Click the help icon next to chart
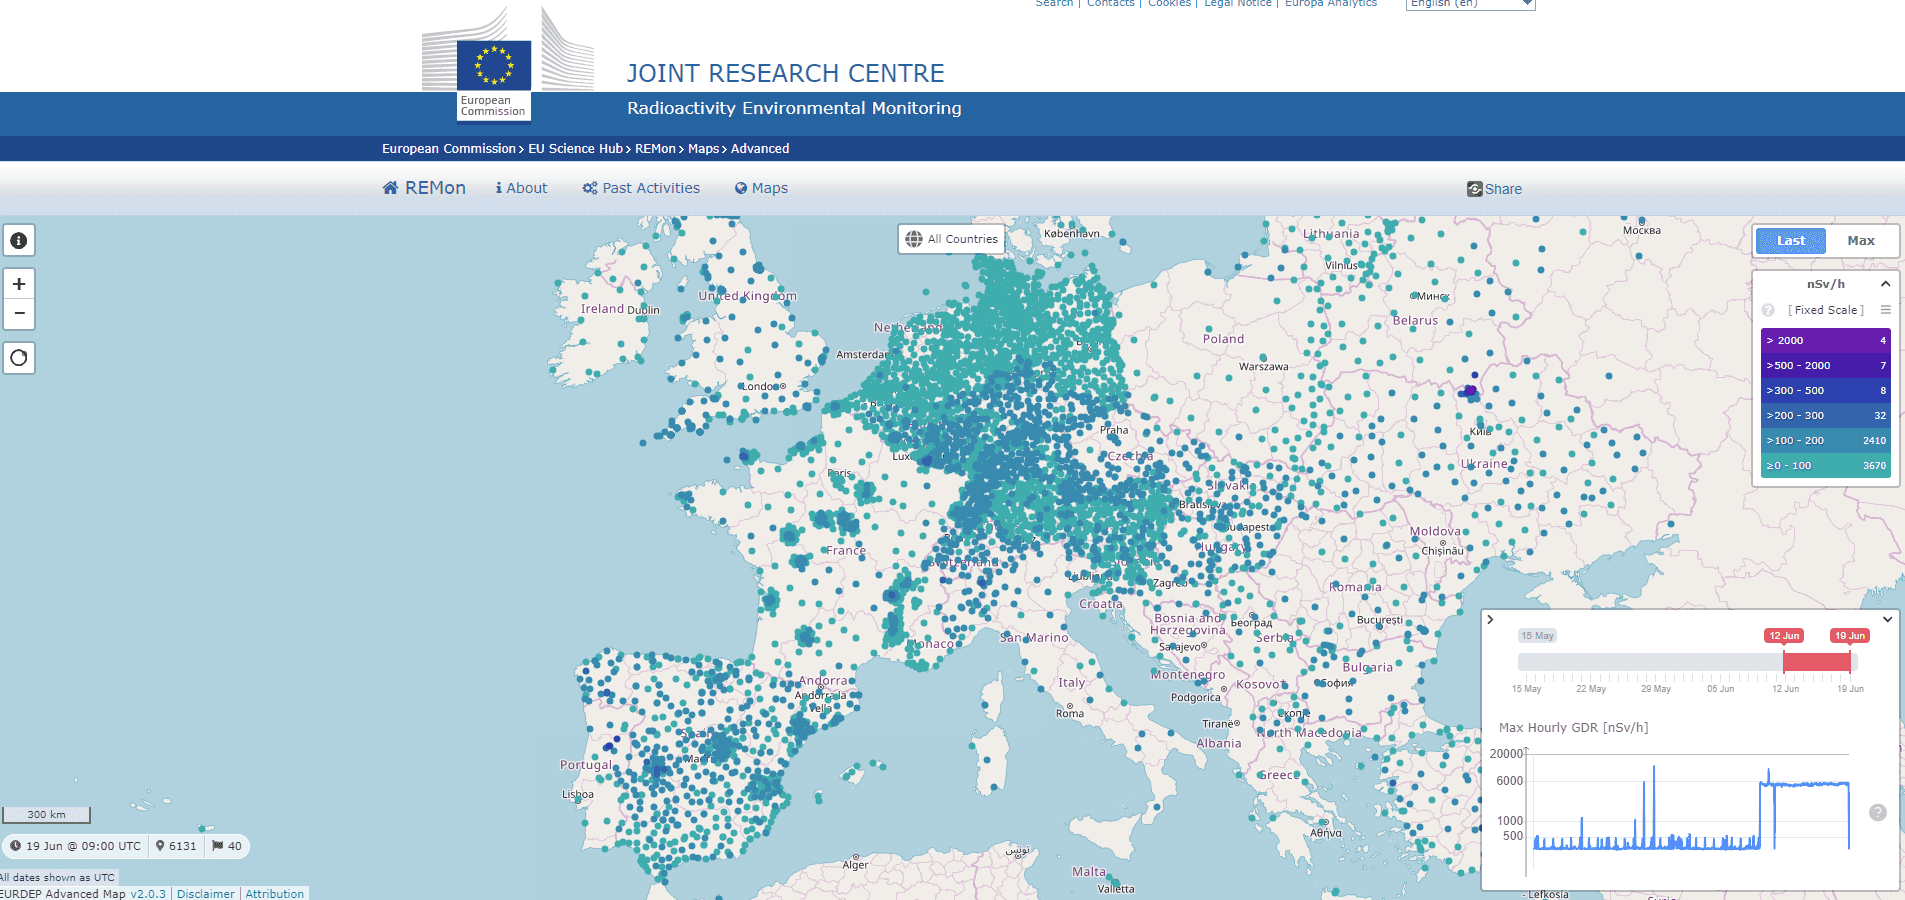 click(x=1877, y=813)
